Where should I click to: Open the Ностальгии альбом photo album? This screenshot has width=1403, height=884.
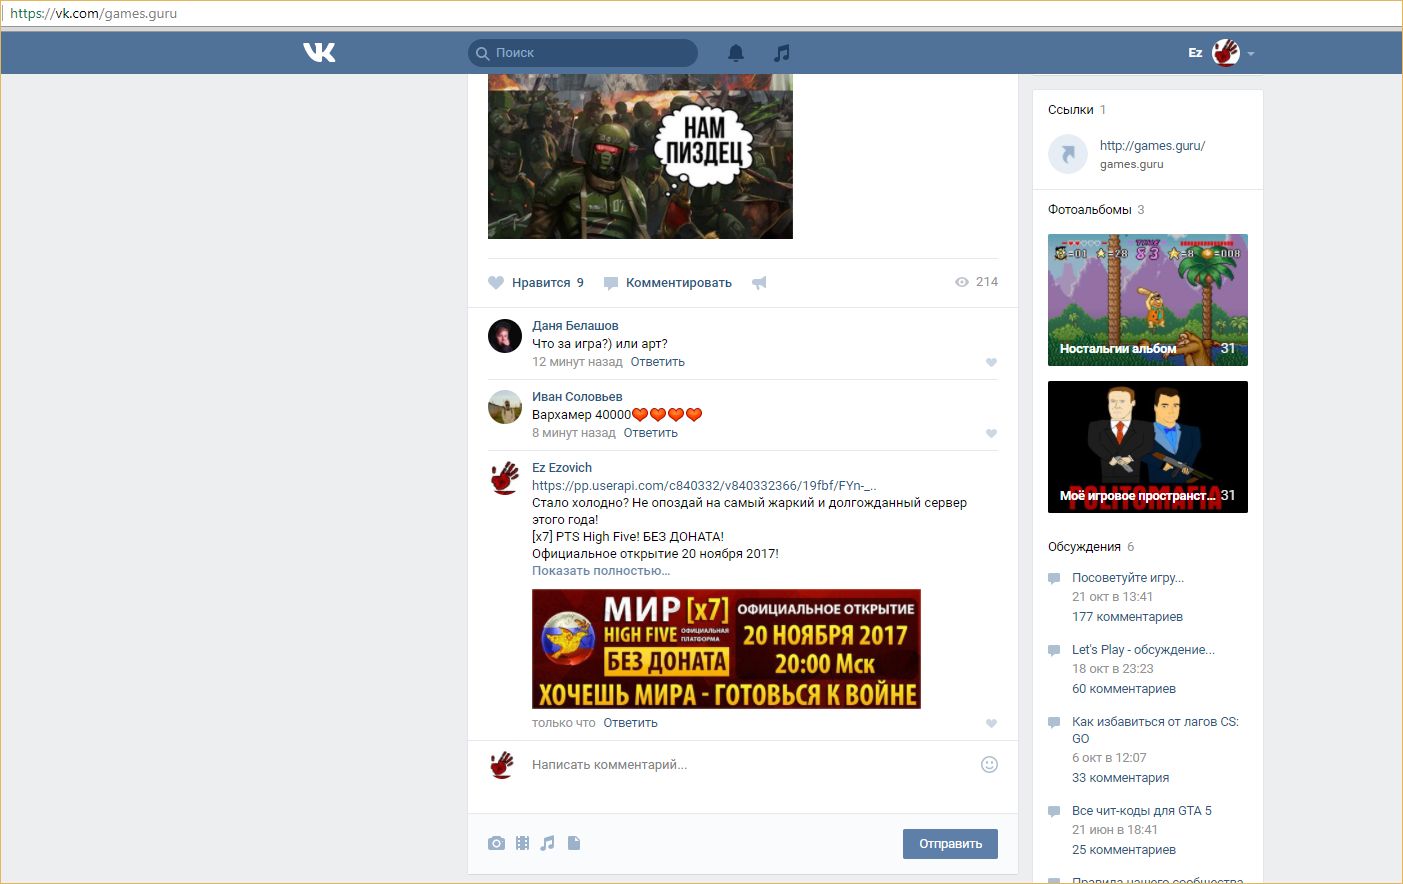(x=1148, y=300)
